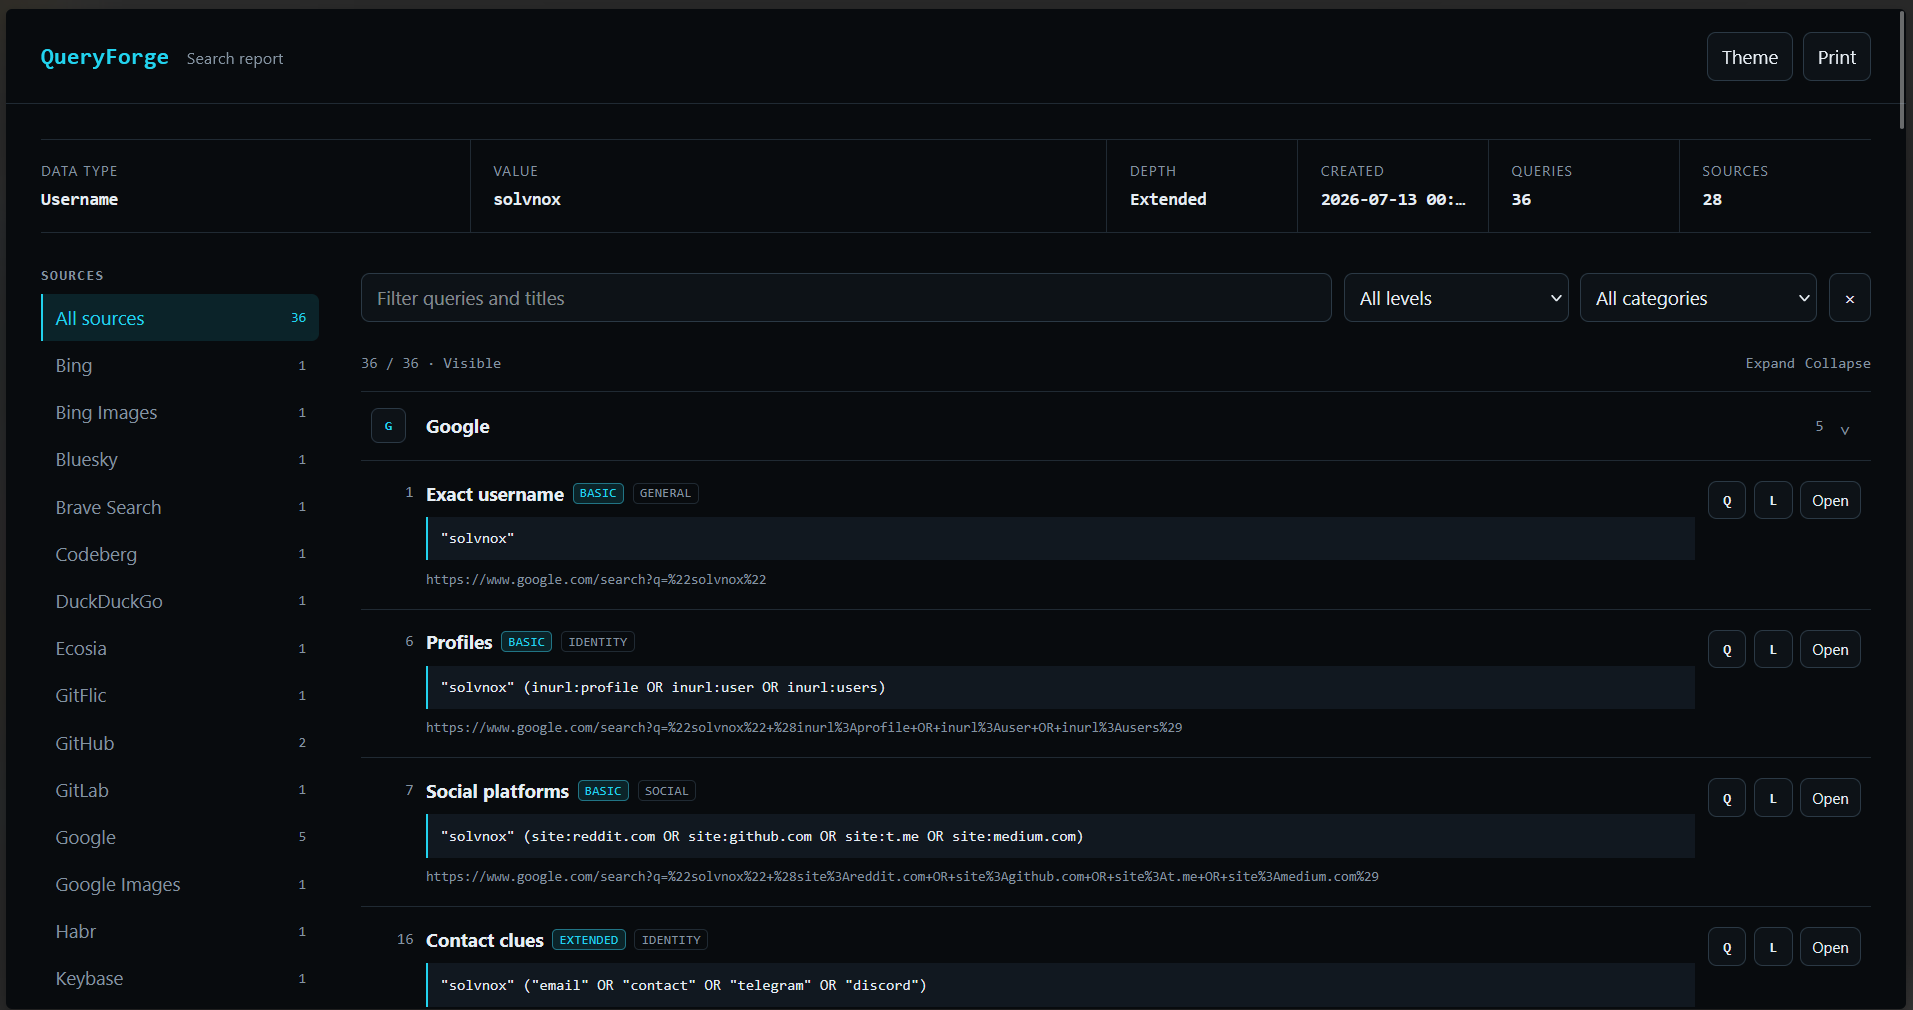Click the GENERAL tag on Exact username
The height and width of the screenshot is (1010, 1913).
665,493
